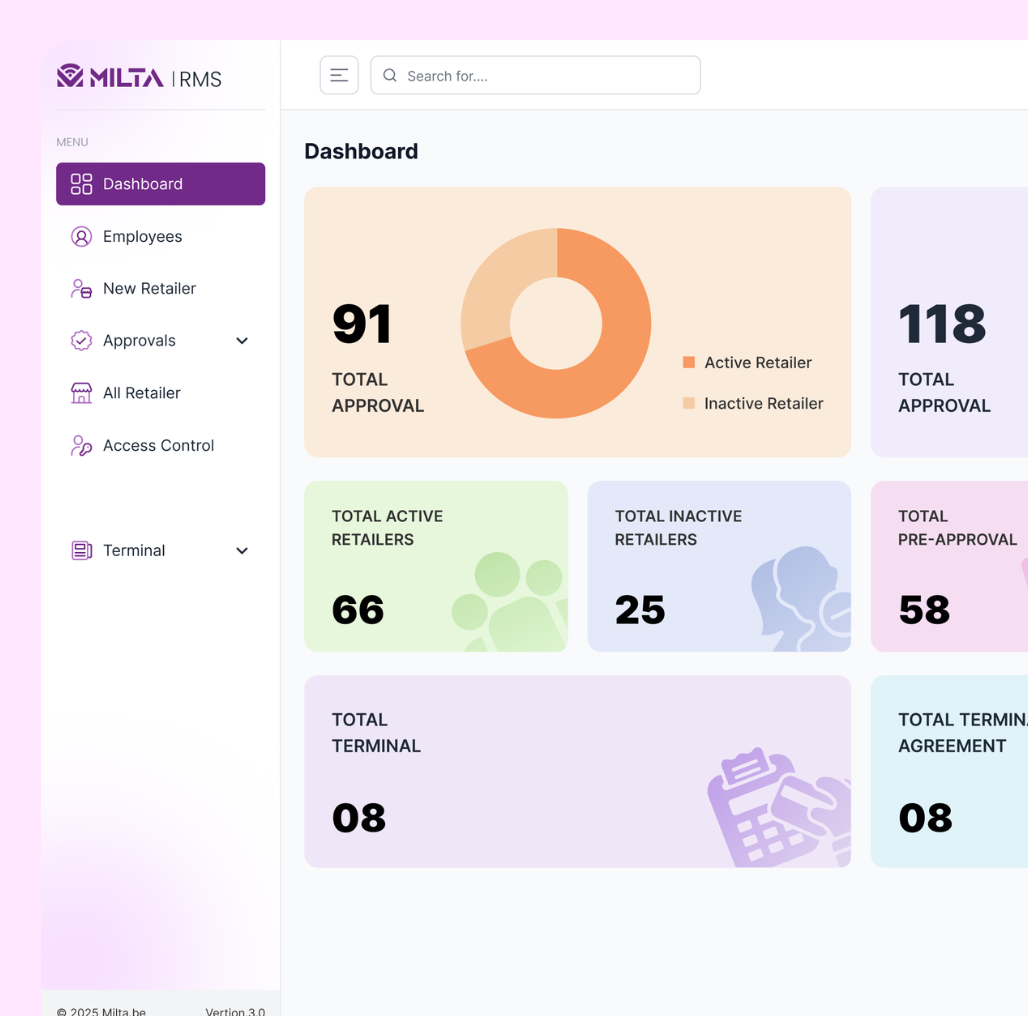Select the 'Inactive Retailer' legend label
The height and width of the screenshot is (1016, 1028).
[764, 403]
